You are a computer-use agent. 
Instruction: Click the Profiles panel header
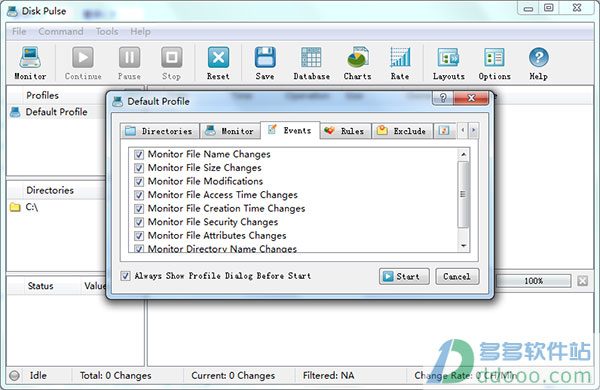click(56, 95)
